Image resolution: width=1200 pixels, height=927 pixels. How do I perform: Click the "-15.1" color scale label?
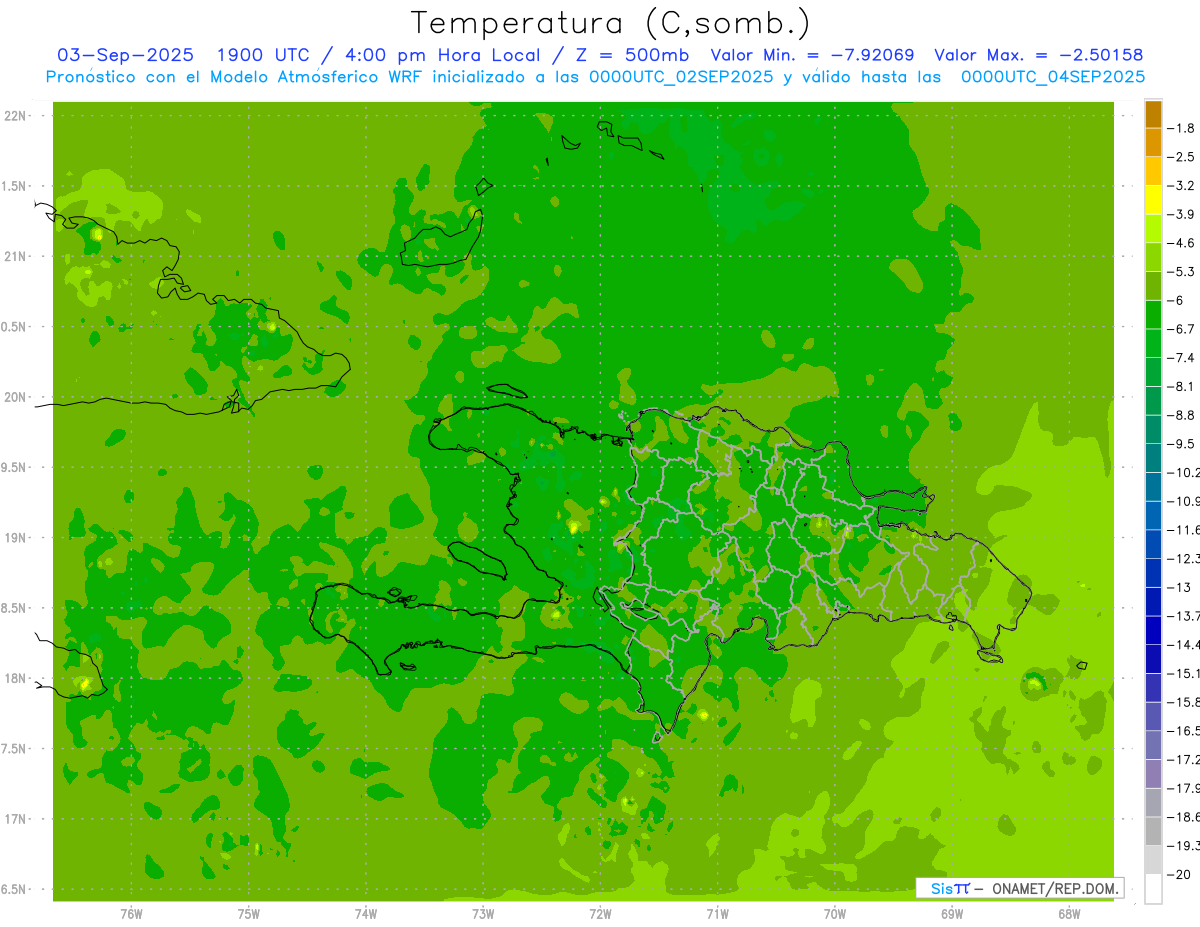tap(1186, 673)
